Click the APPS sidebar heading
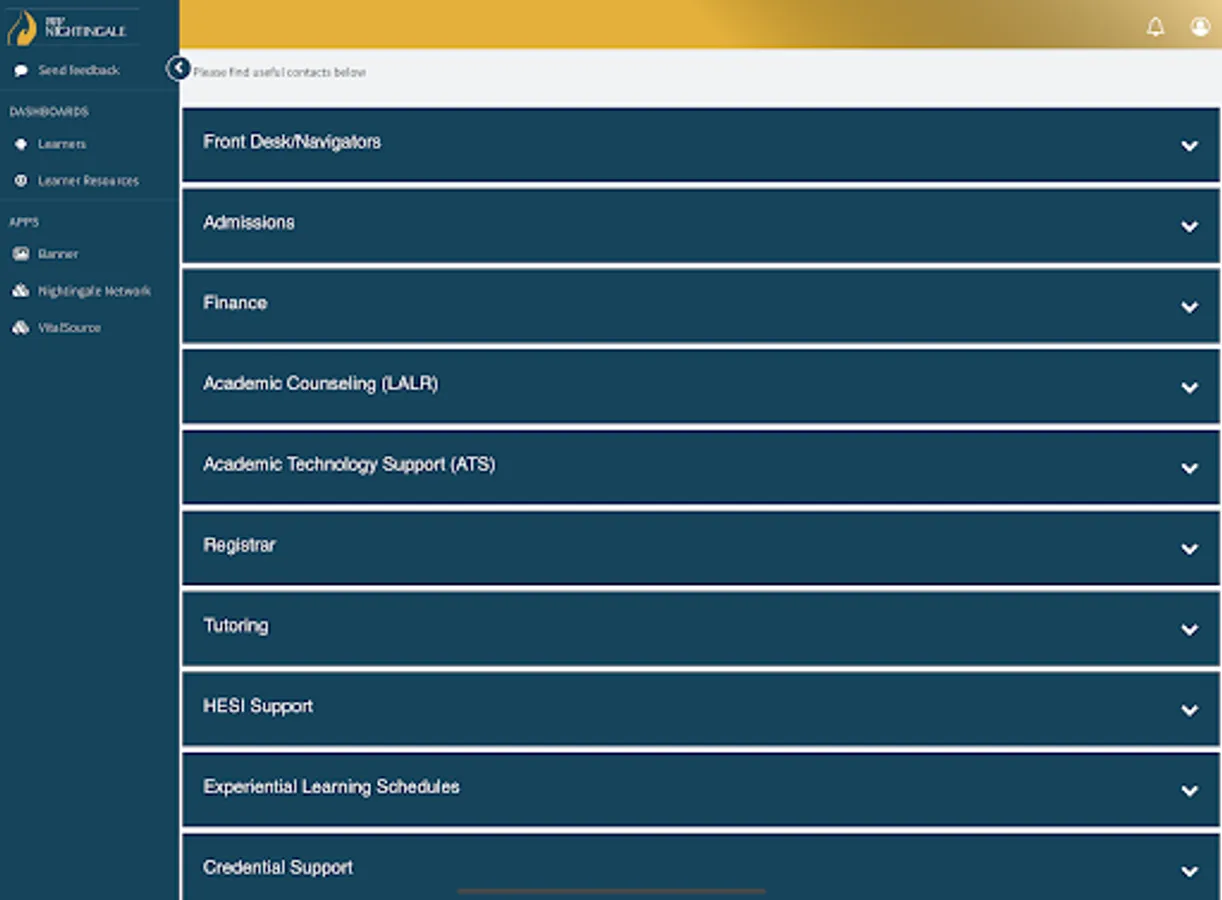Image resolution: width=1222 pixels, height=900 pixels. click(x=24, y=222)
